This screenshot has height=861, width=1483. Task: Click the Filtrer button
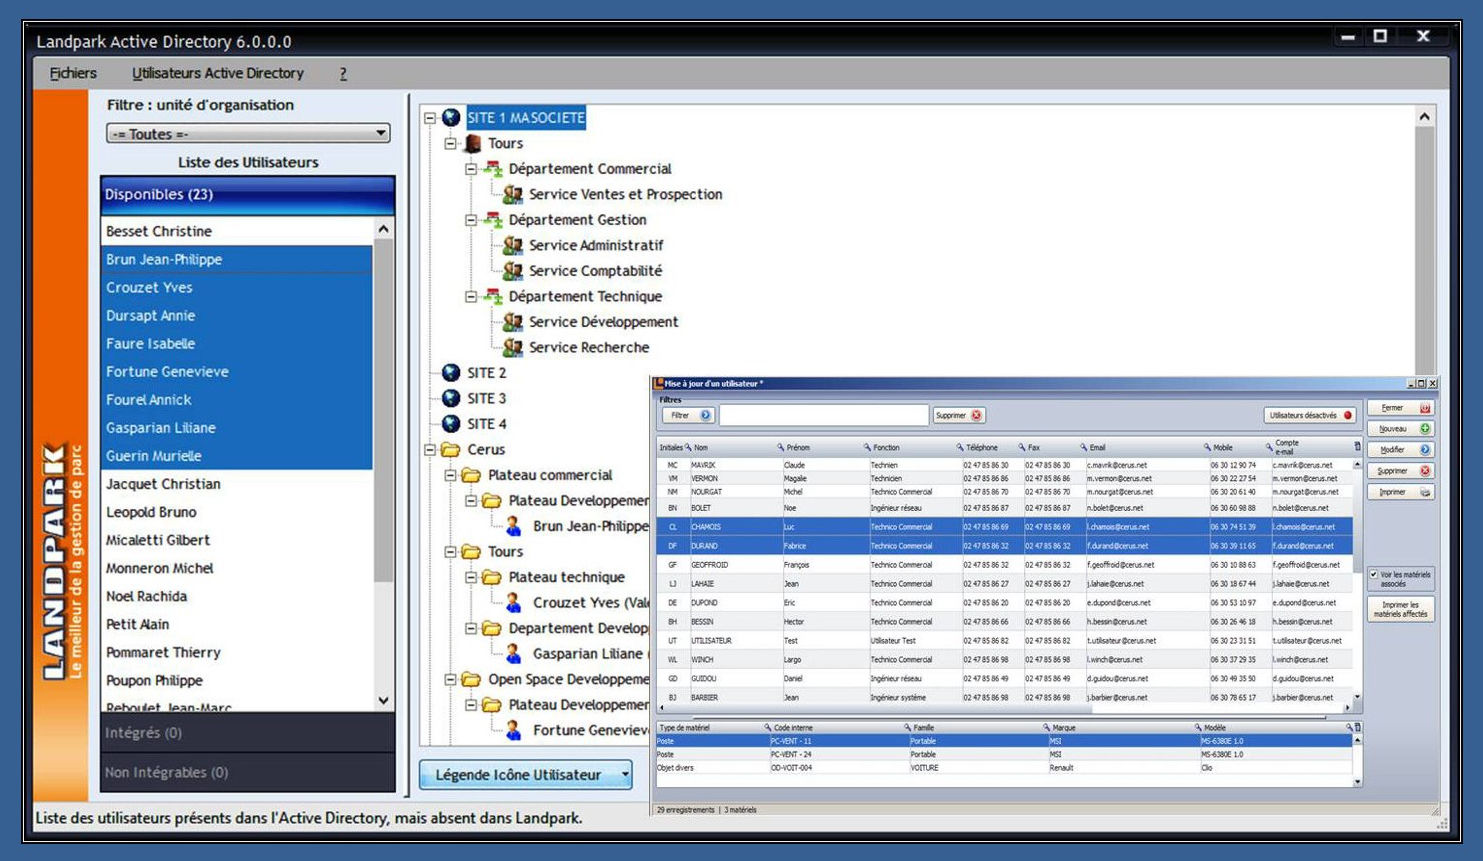tap(688, 415)
